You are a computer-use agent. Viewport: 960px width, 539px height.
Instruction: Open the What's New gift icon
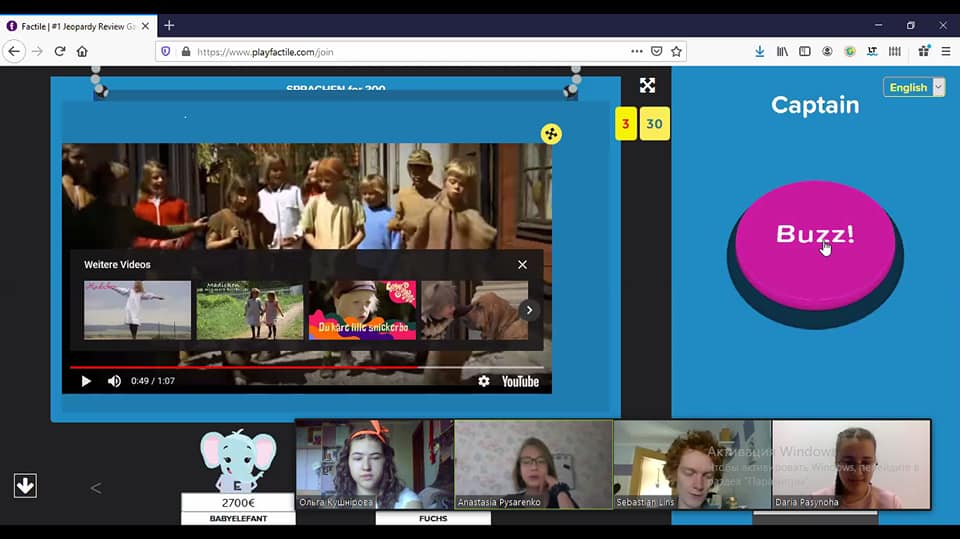924,51
